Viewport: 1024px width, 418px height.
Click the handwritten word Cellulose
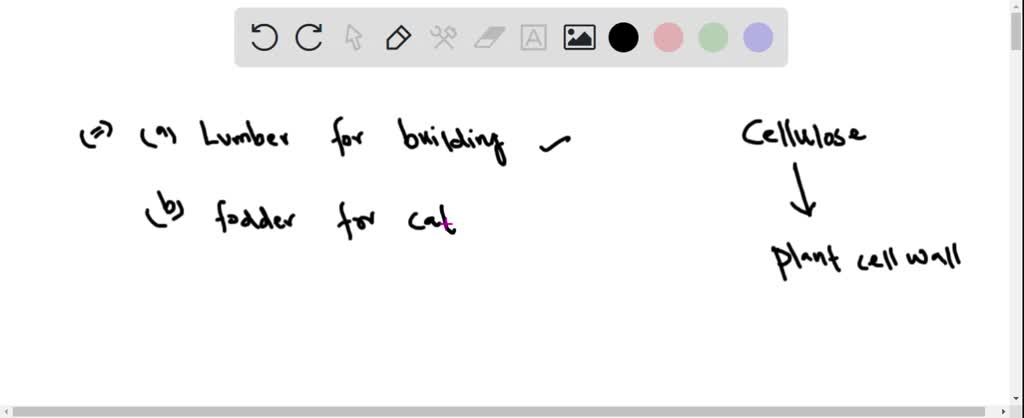click(x=803, y=134)
